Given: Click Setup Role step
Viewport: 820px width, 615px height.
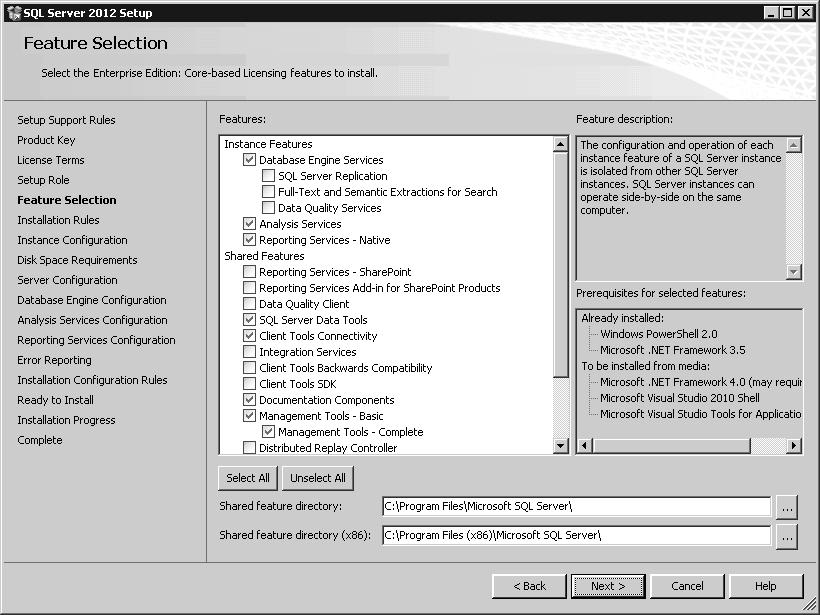Looking at the screenshot, I should pyautogui.click(x=43, y=180).
